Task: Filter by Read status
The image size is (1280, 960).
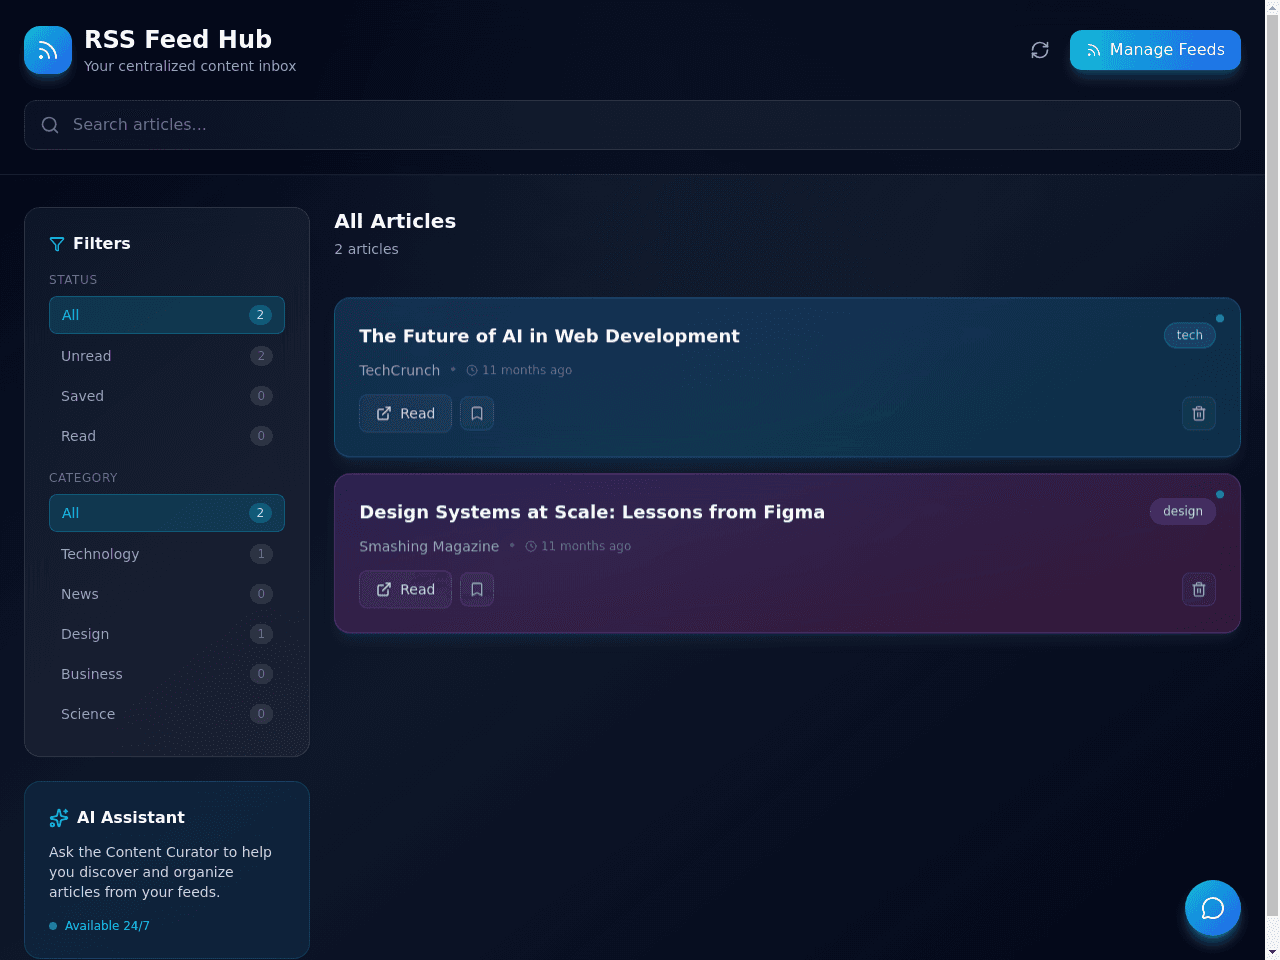Action: [x=167, y=436]
